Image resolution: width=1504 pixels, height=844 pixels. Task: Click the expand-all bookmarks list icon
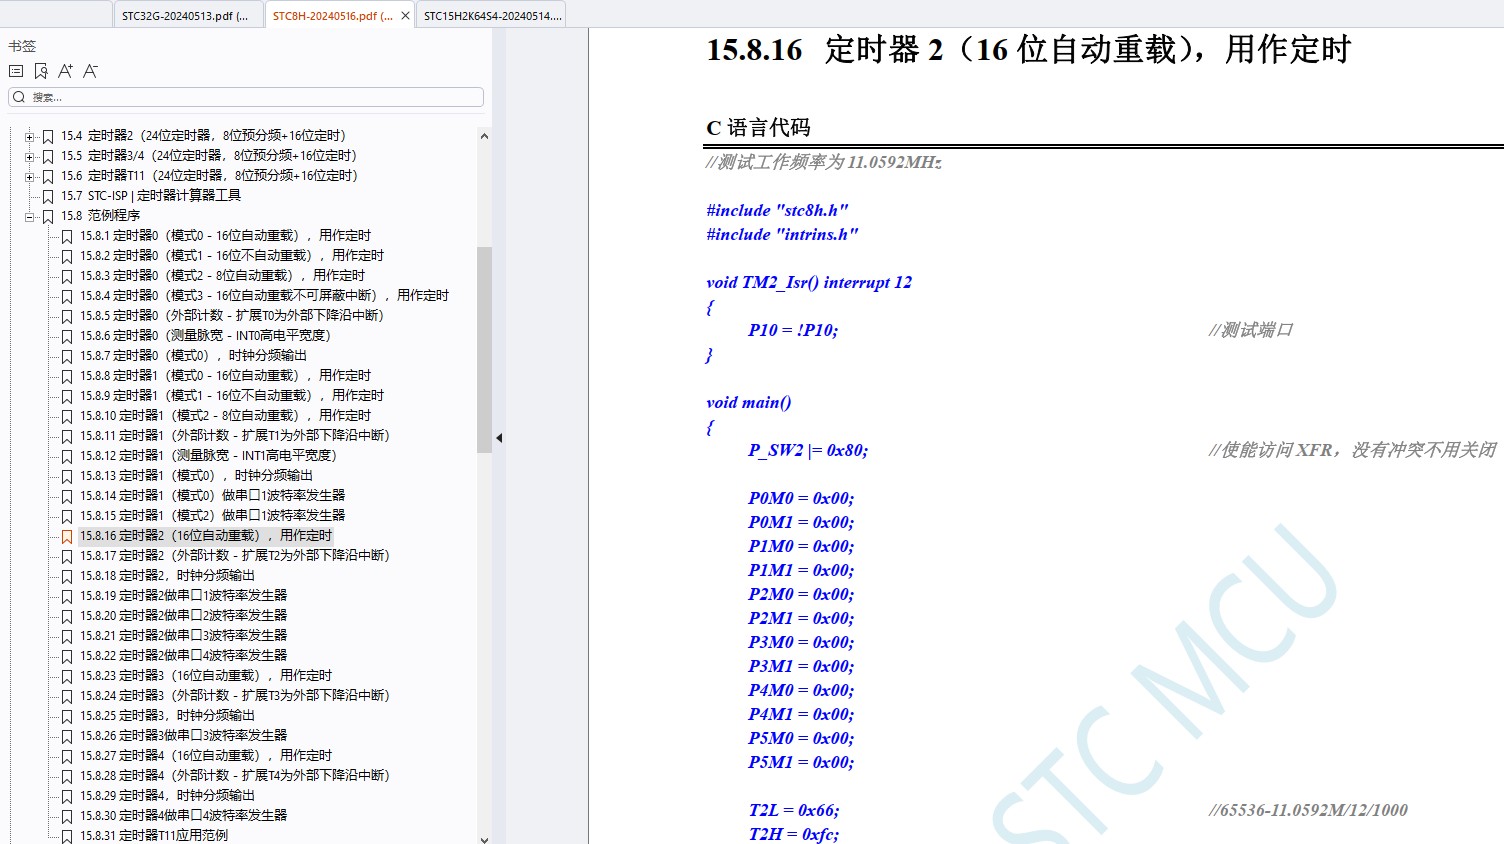click(16, 71)
